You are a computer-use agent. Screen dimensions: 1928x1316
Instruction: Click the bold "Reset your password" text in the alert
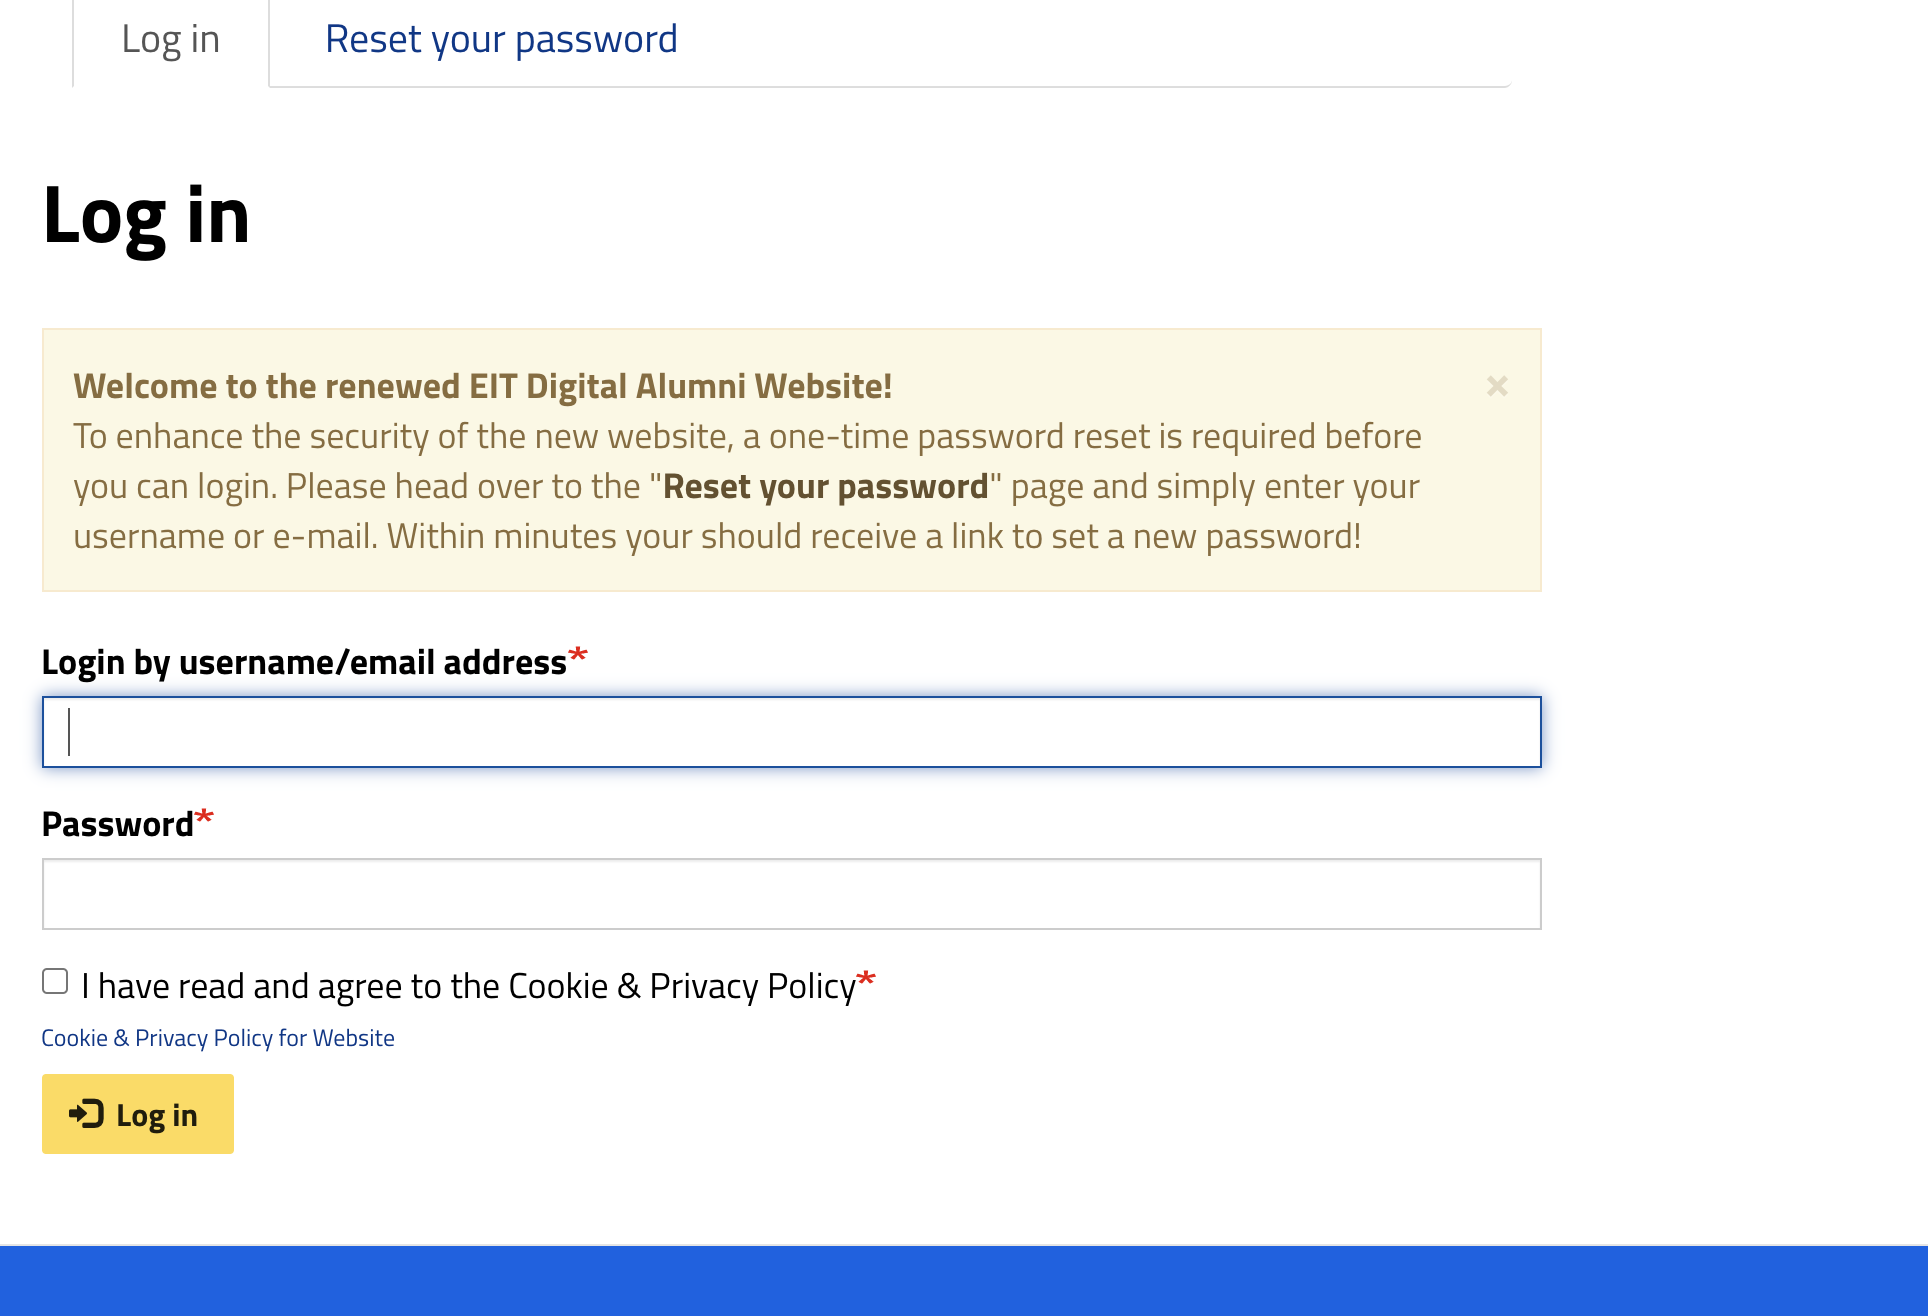[825, 487]
